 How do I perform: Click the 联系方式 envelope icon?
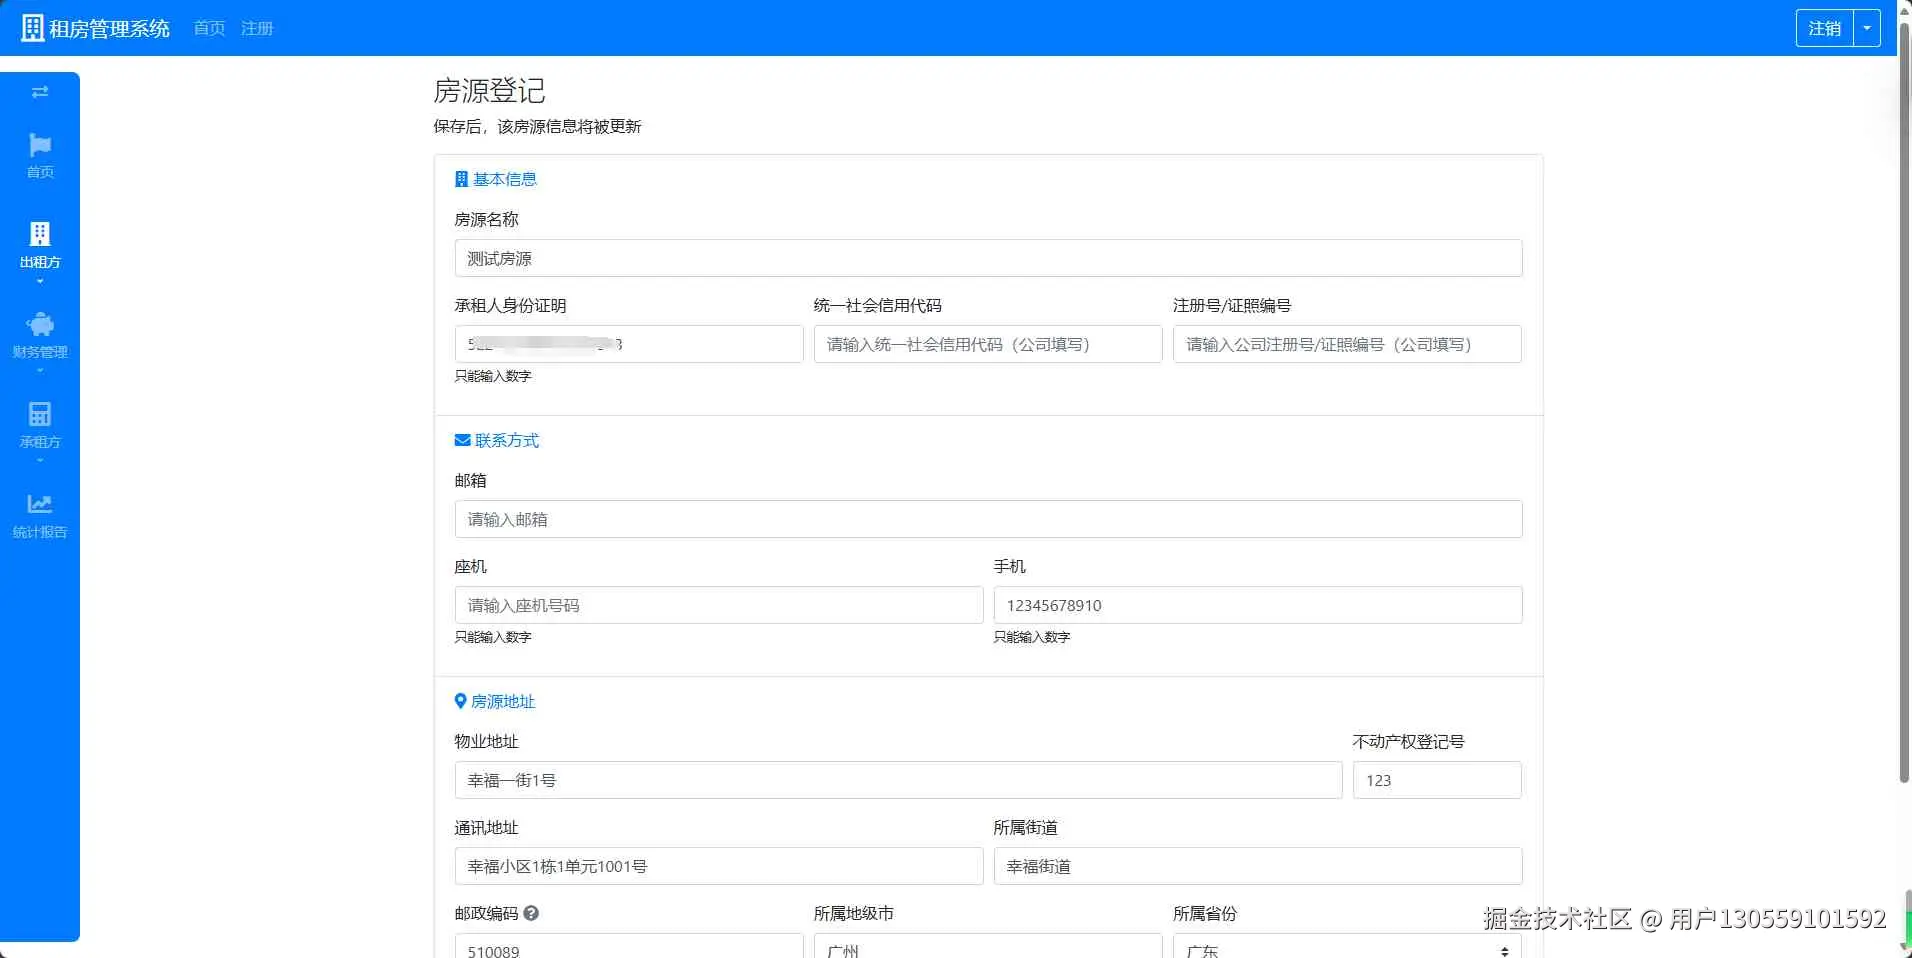pos(462,440)
